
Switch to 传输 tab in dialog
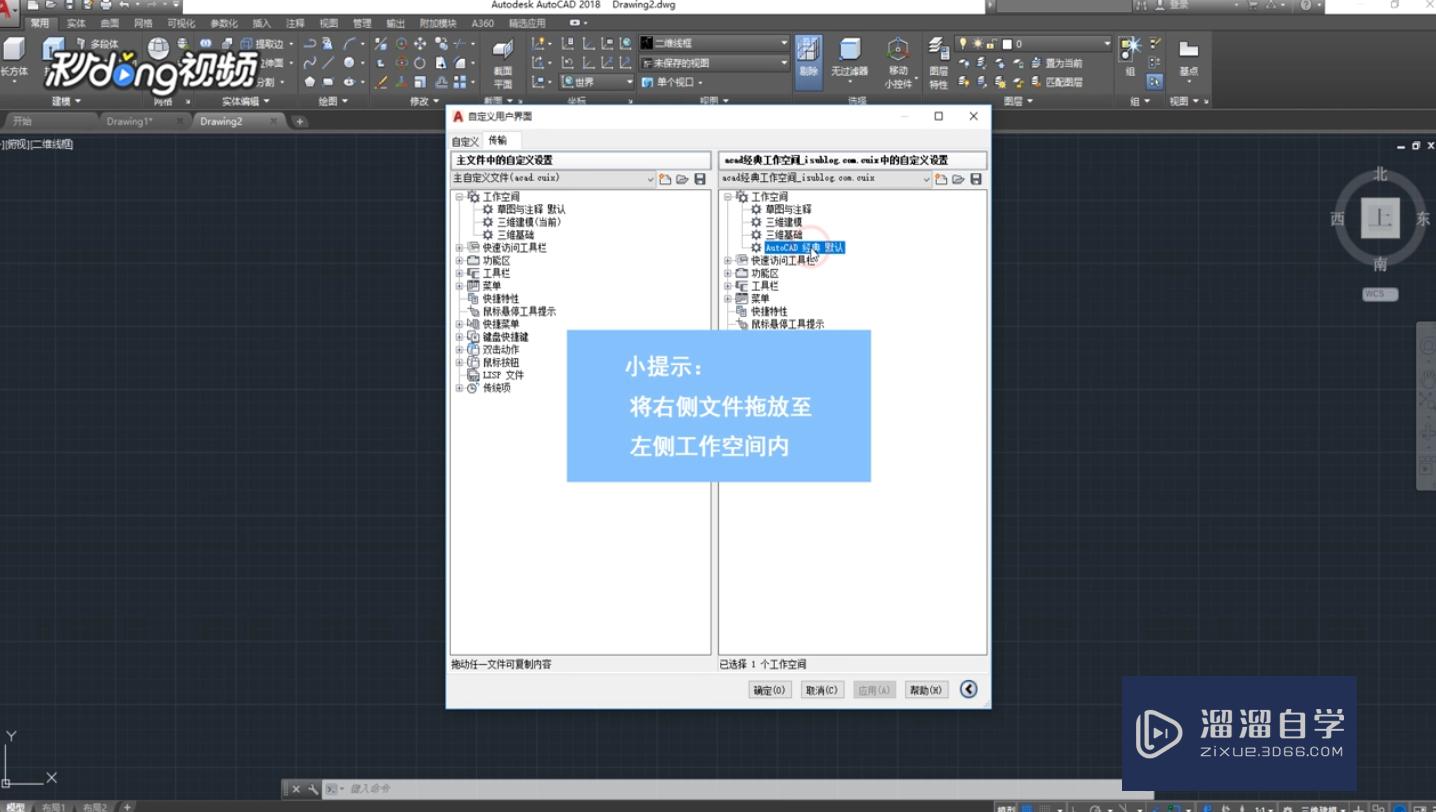497,140
